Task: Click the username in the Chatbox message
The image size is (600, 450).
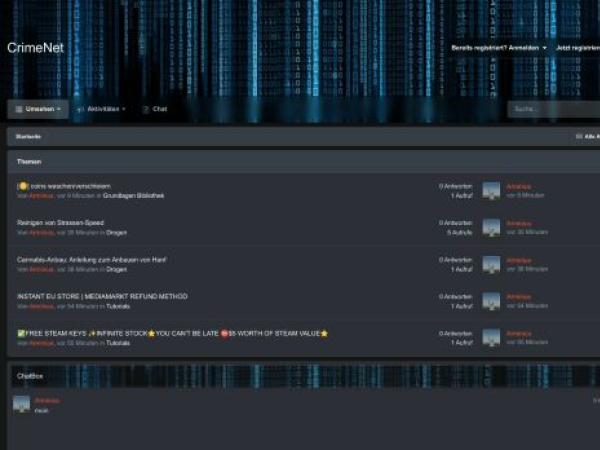Action: click(47, 401)
